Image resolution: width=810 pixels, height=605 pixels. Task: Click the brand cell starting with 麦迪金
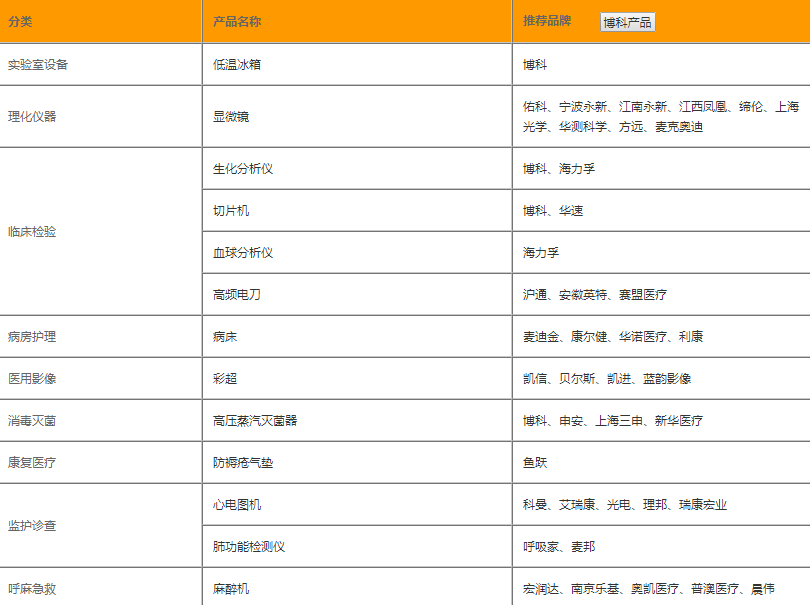coord(661,336)
